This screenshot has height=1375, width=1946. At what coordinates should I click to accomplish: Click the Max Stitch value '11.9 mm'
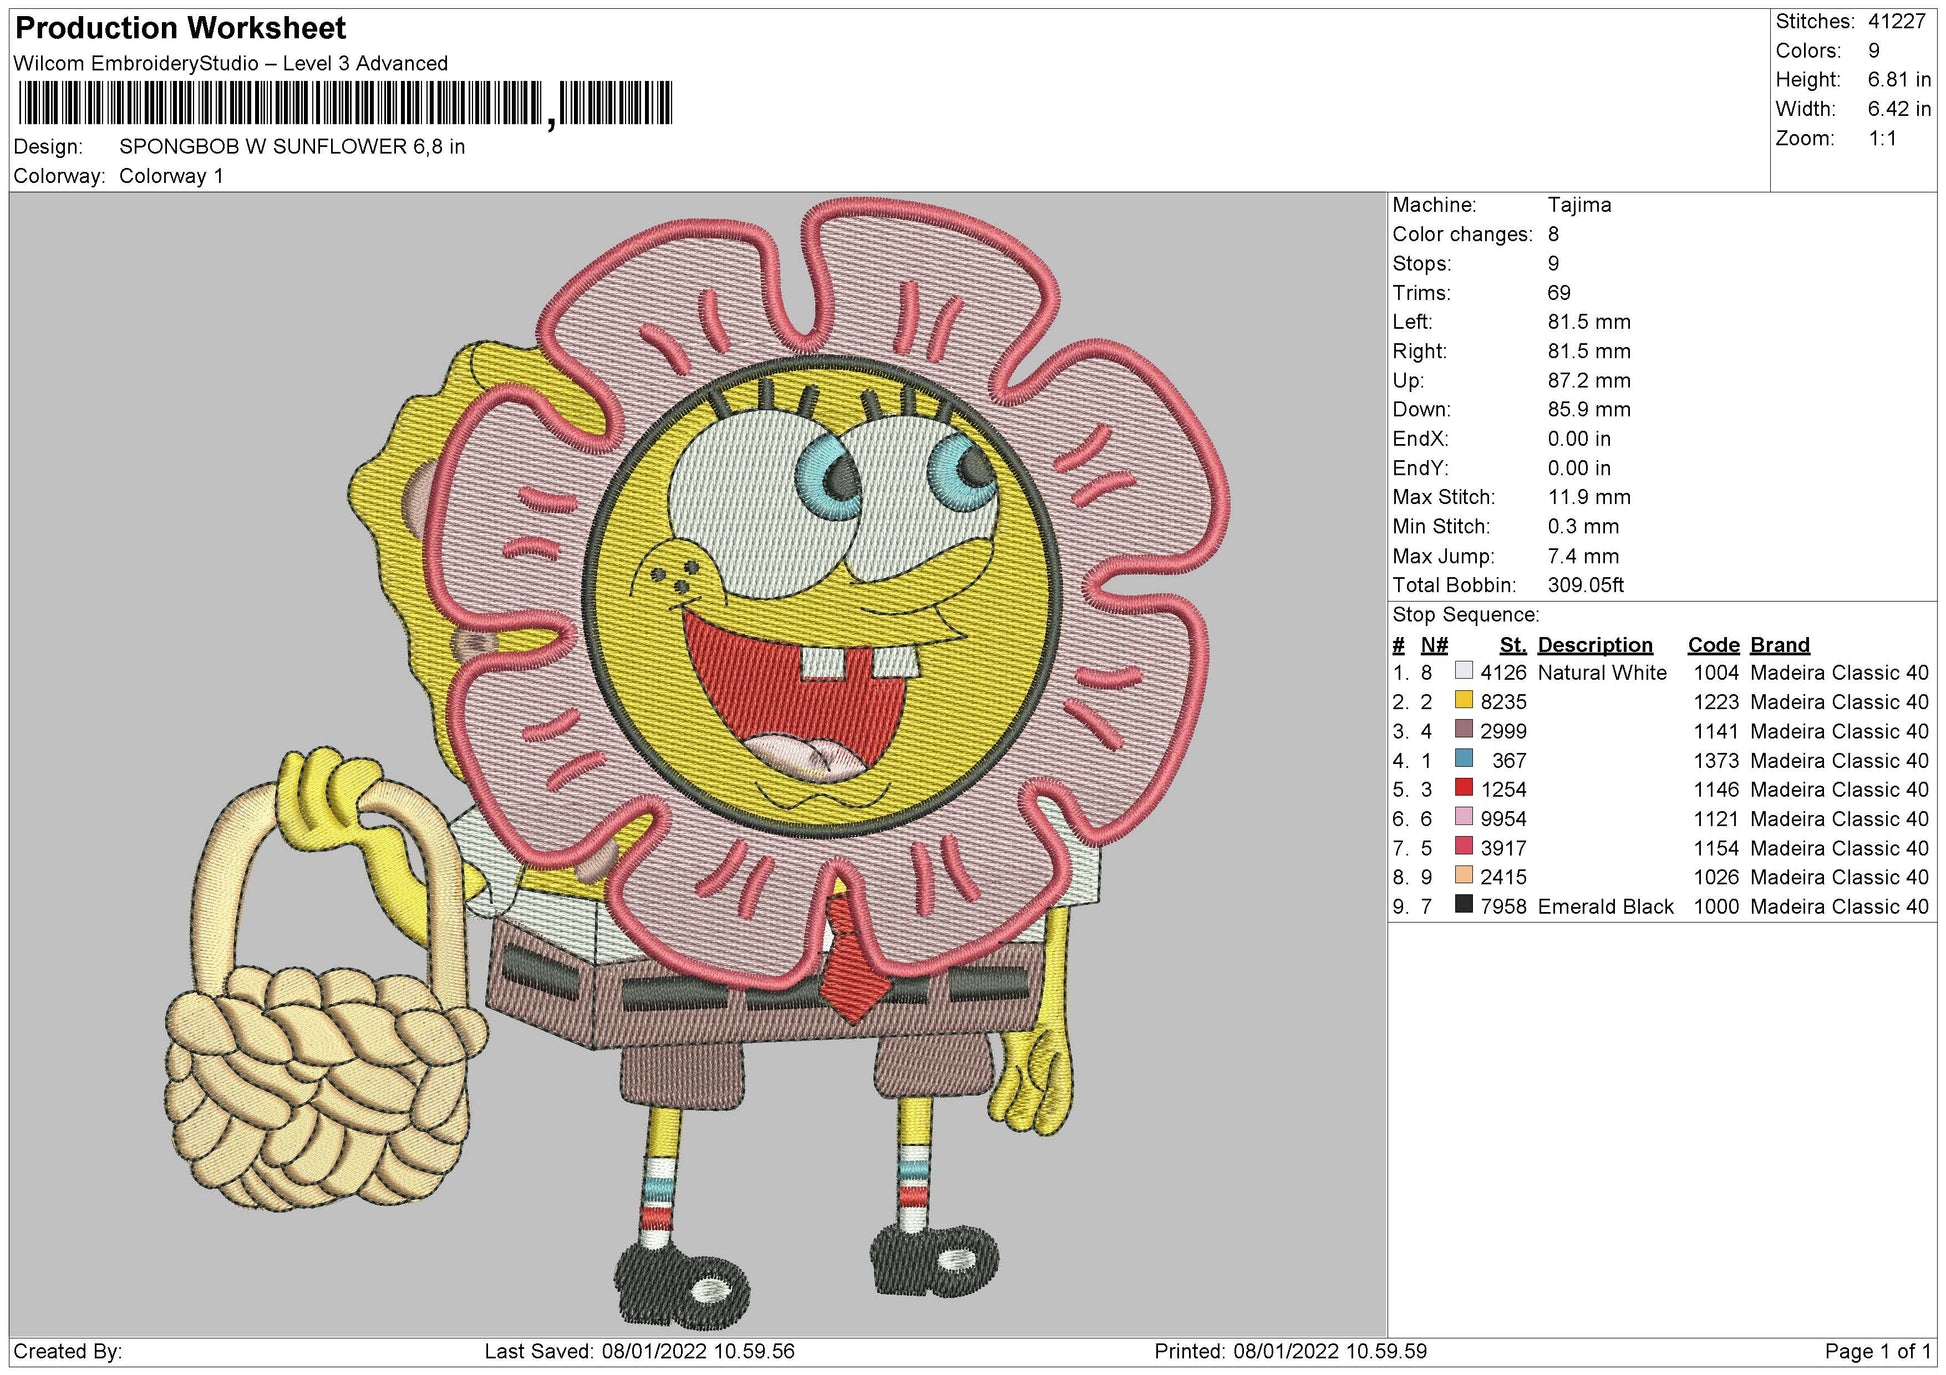(1589, 497)
